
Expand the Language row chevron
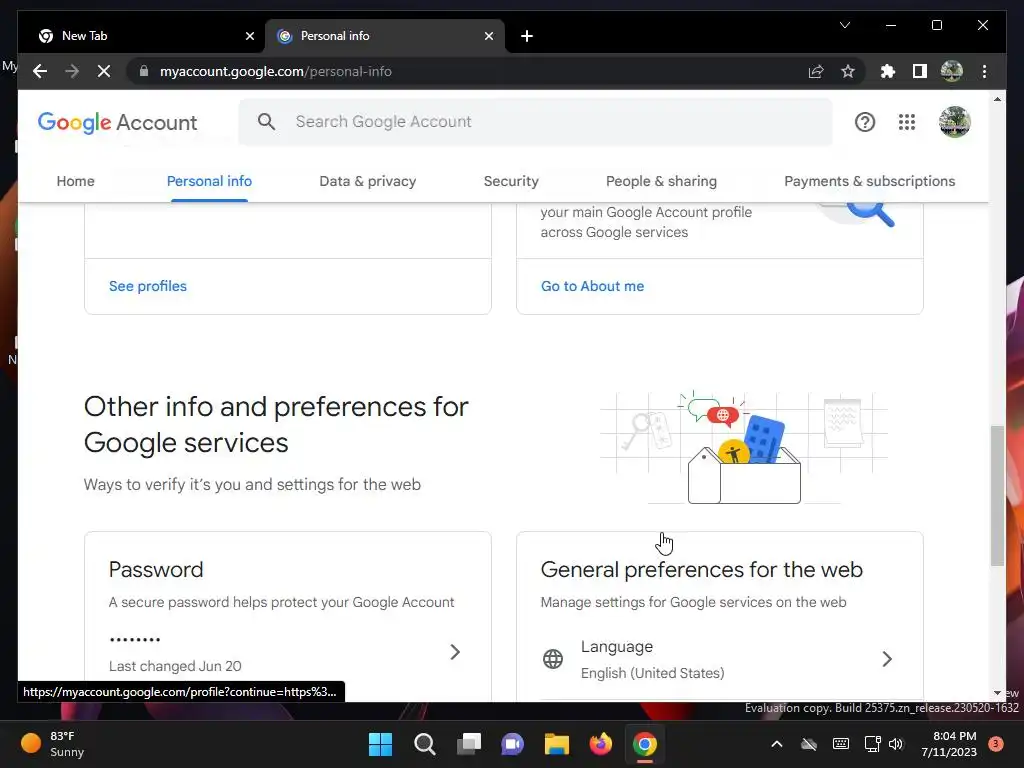(887, 659)
